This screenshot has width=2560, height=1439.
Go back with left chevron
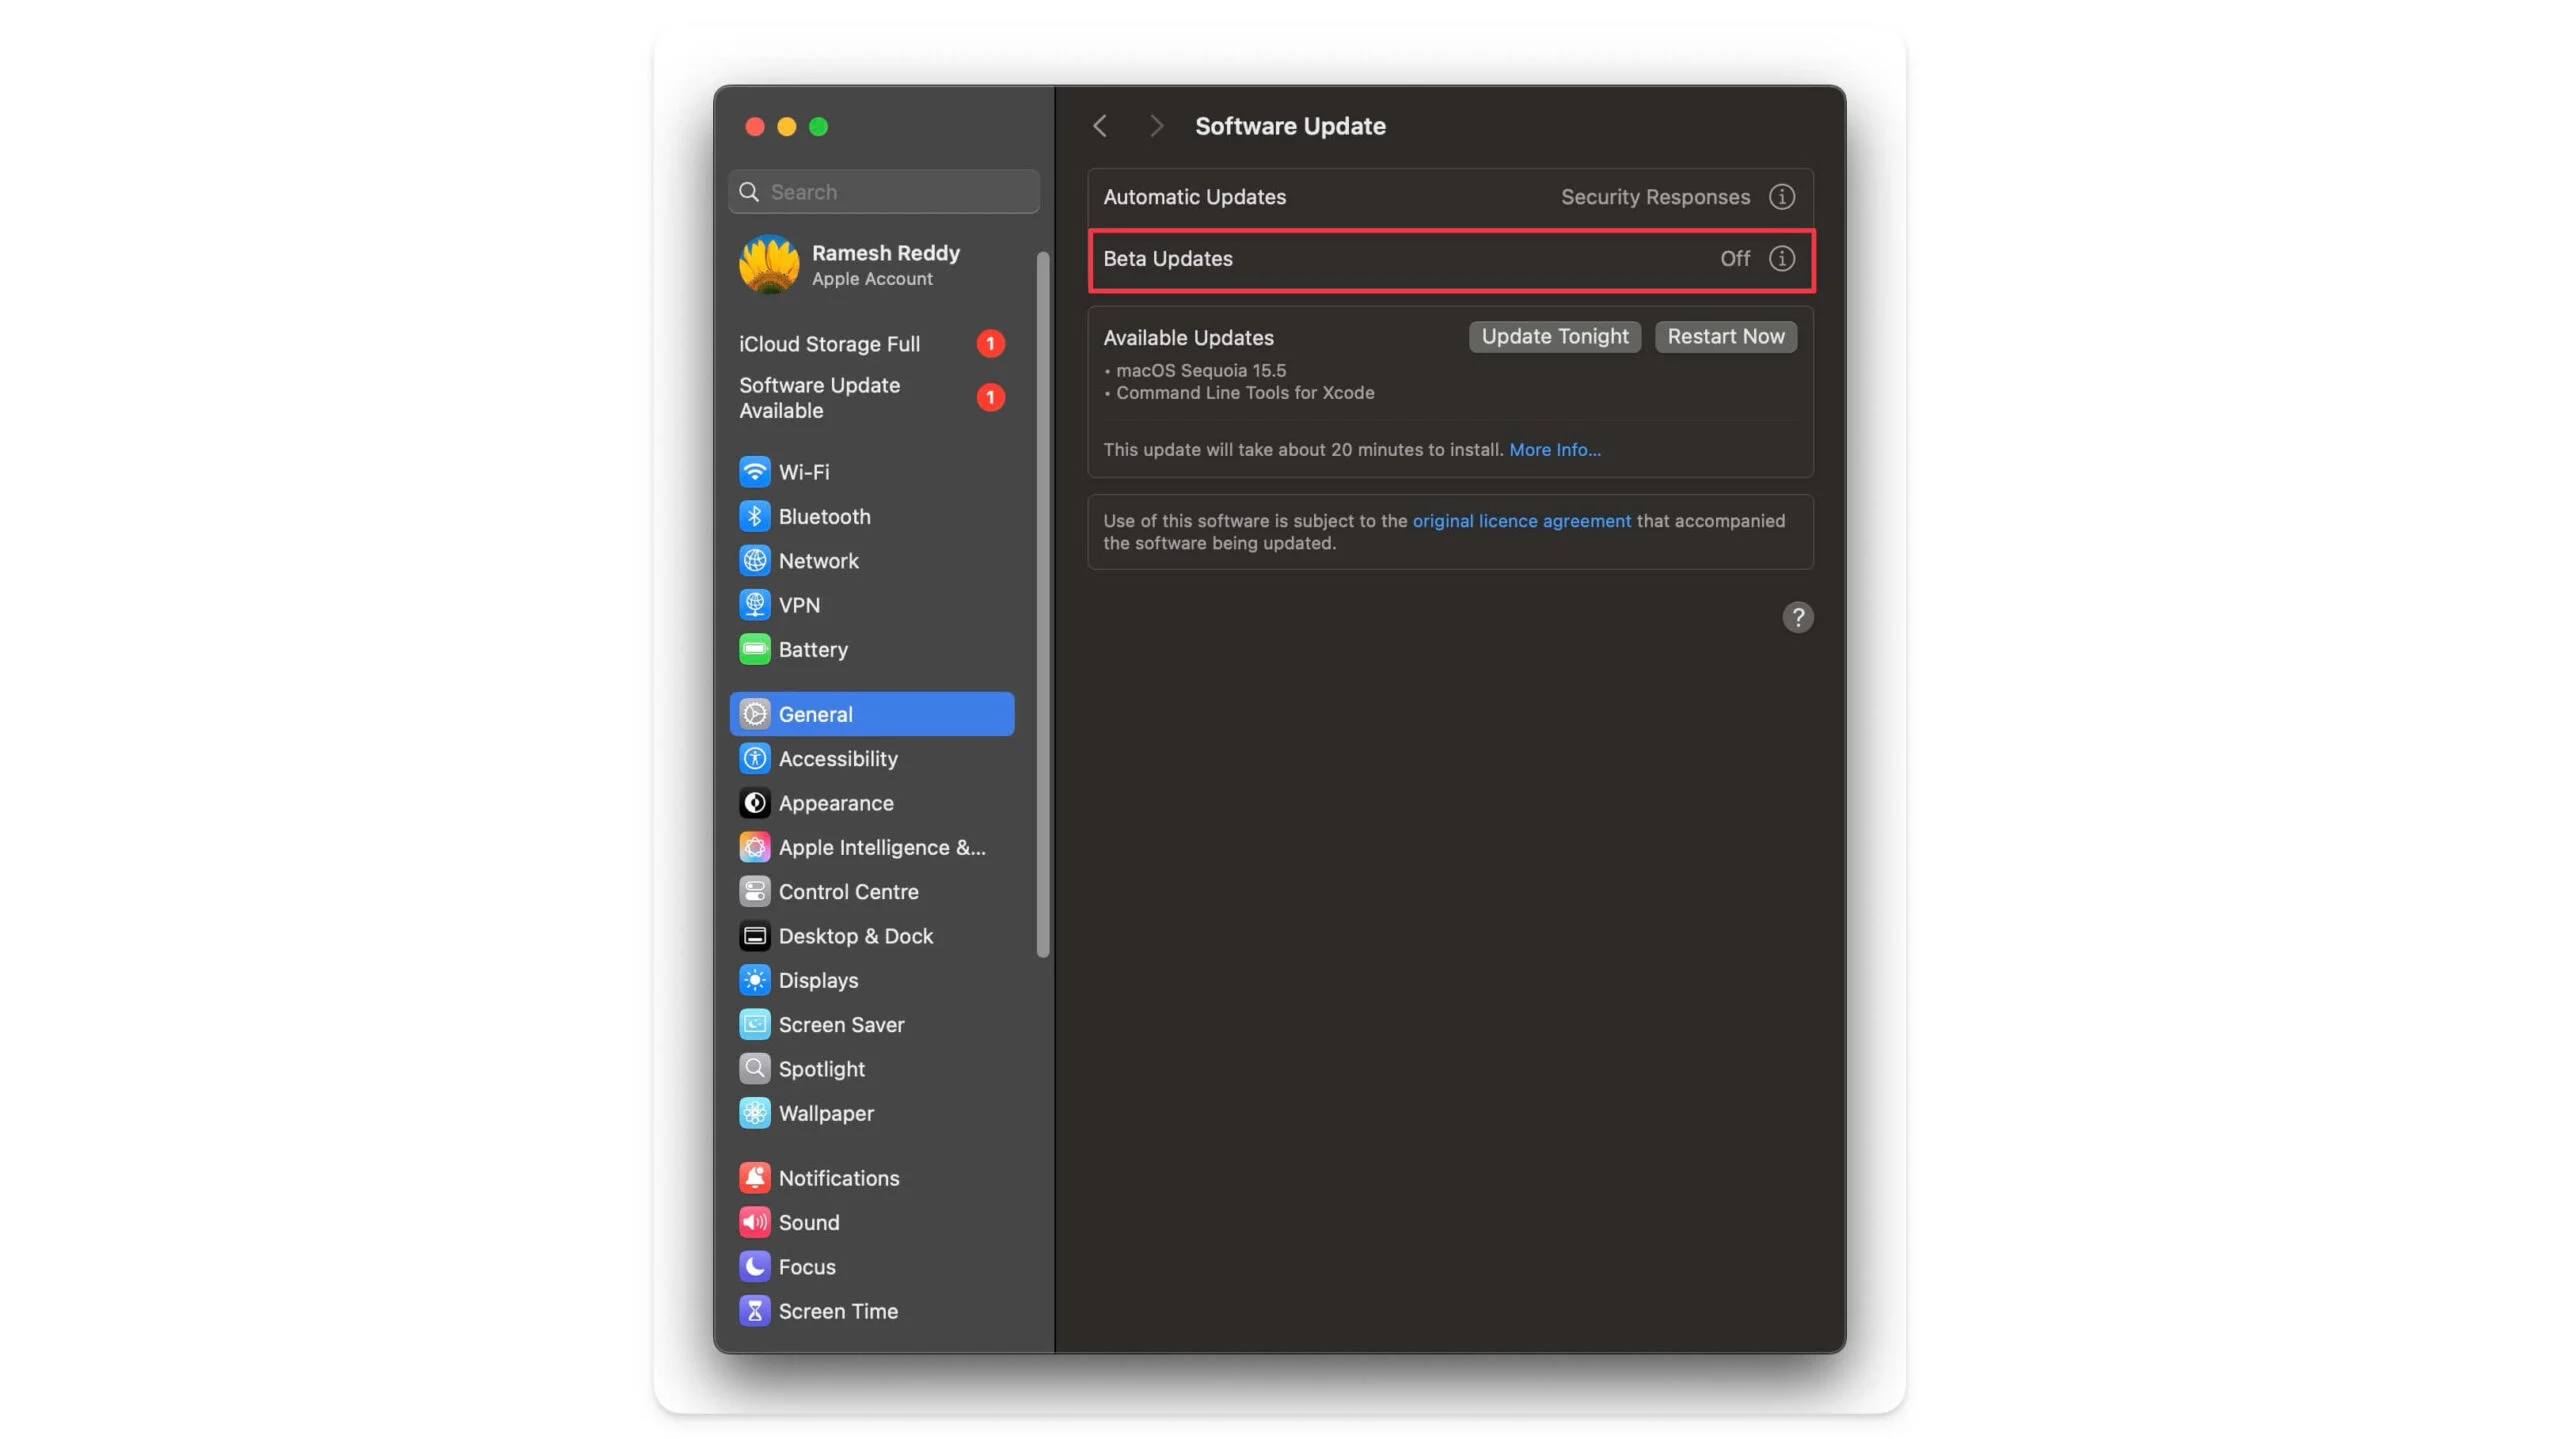1099,126
